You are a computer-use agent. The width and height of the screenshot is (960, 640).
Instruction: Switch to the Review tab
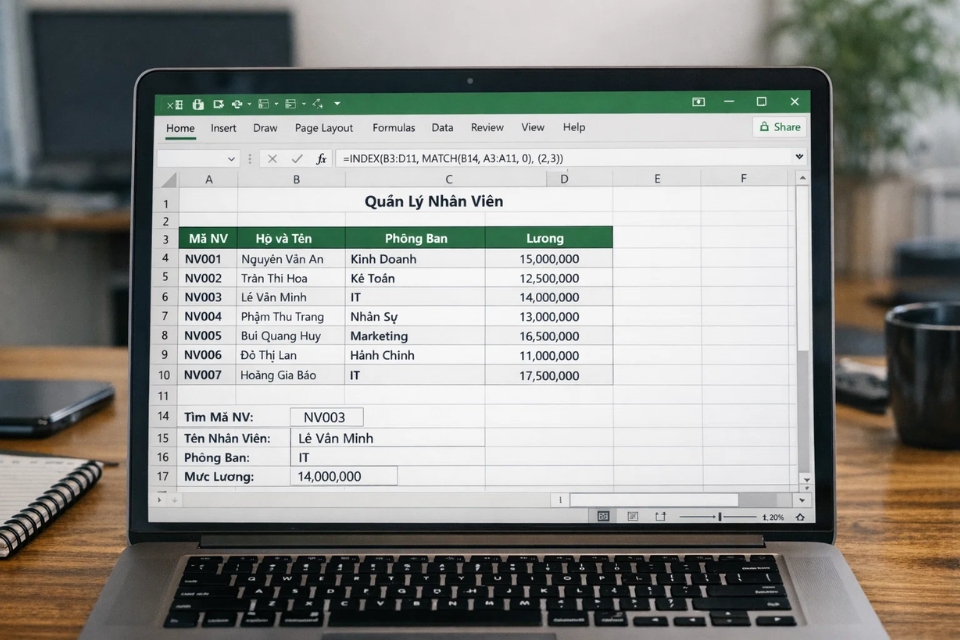click(487, 128)
